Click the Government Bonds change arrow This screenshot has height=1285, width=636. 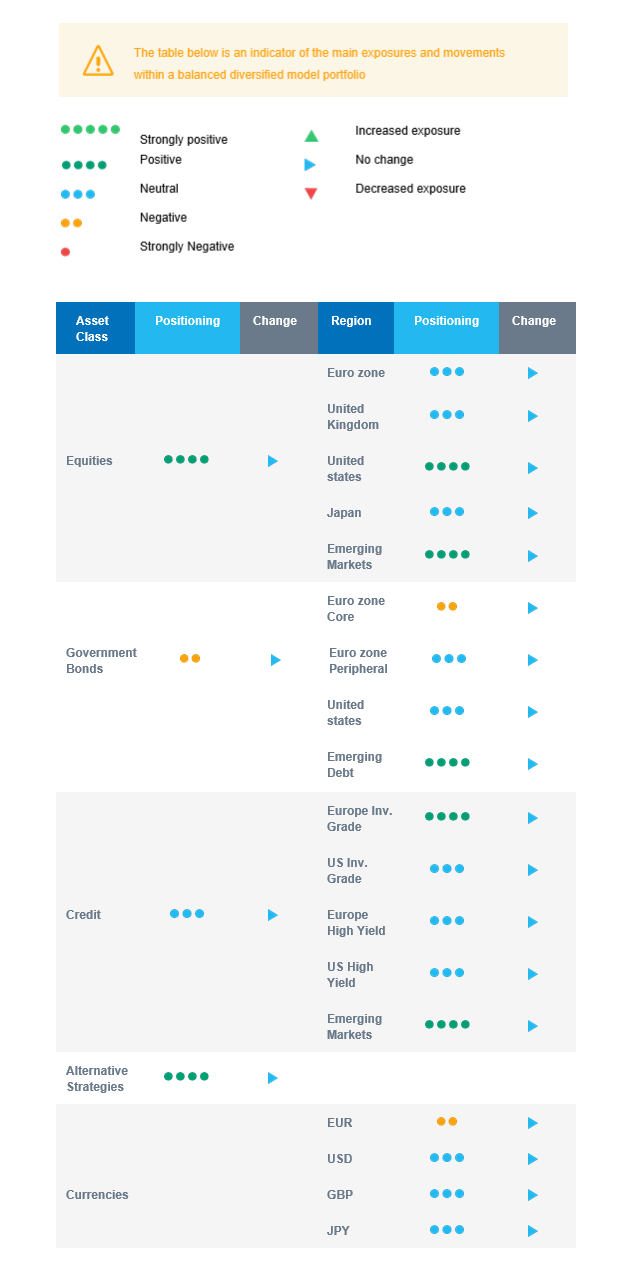coord(275,660)
